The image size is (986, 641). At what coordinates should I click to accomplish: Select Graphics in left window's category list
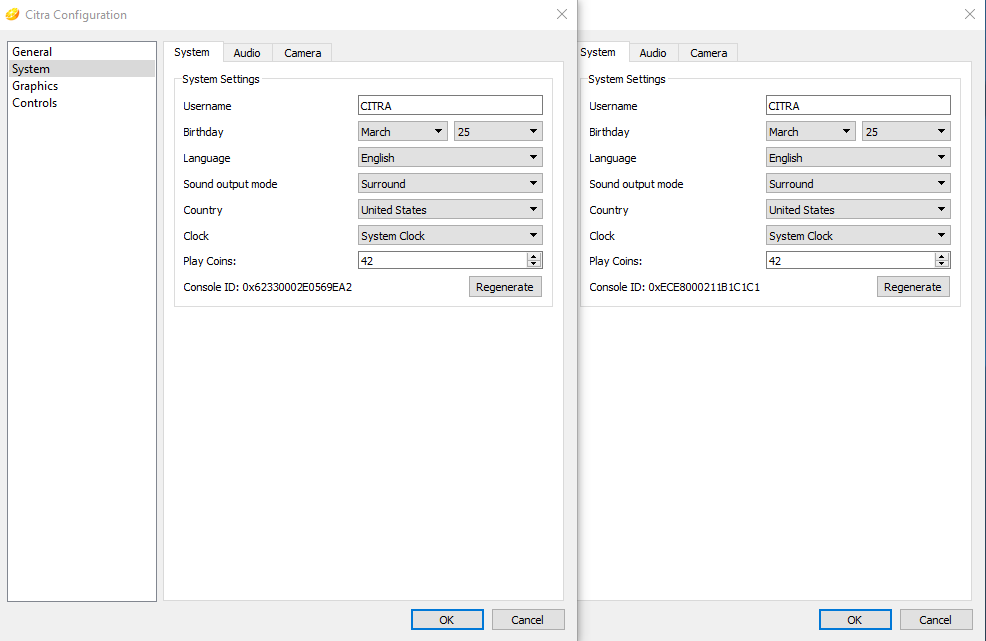coord(82,86)
